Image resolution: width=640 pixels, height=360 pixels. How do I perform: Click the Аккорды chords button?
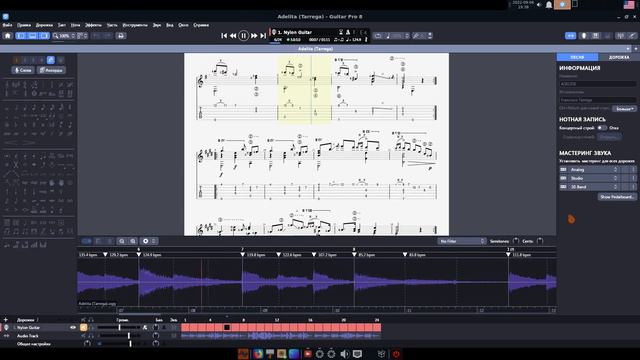click(51, 70)
